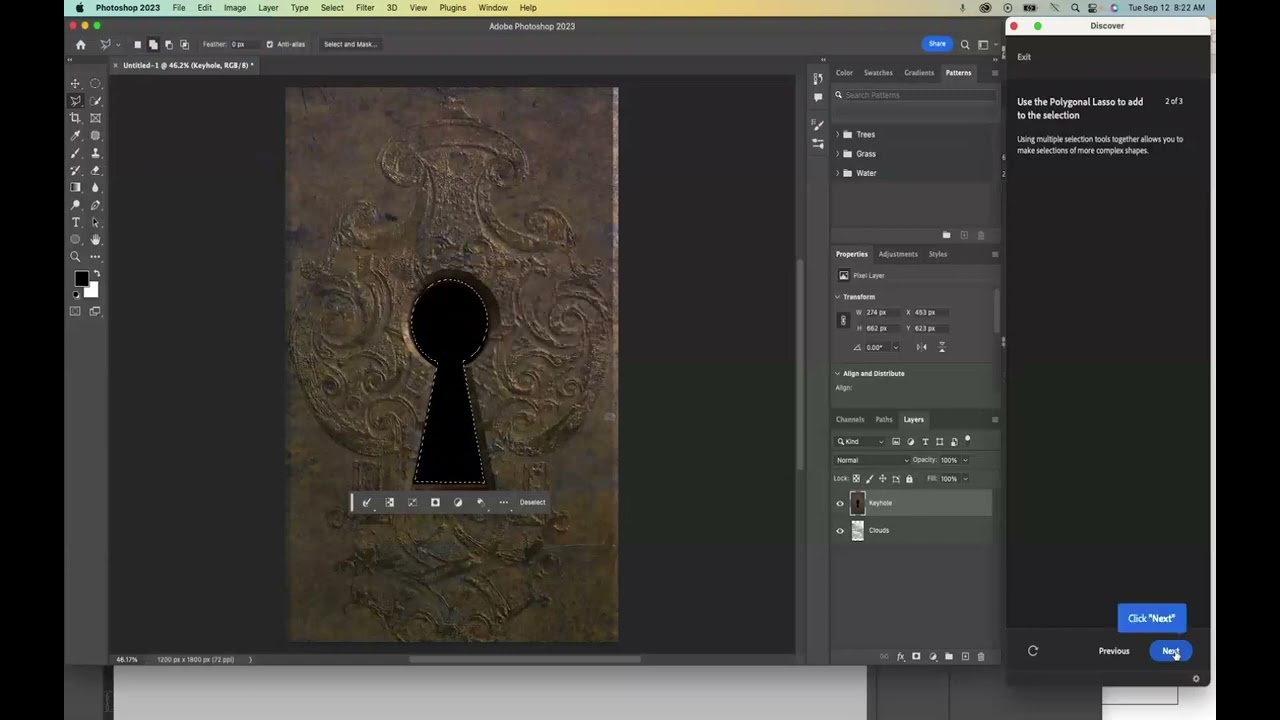Select the Polygonal Lasso tool in toolbox
This screenshot has width=1280, height=720.
point(75,101)
